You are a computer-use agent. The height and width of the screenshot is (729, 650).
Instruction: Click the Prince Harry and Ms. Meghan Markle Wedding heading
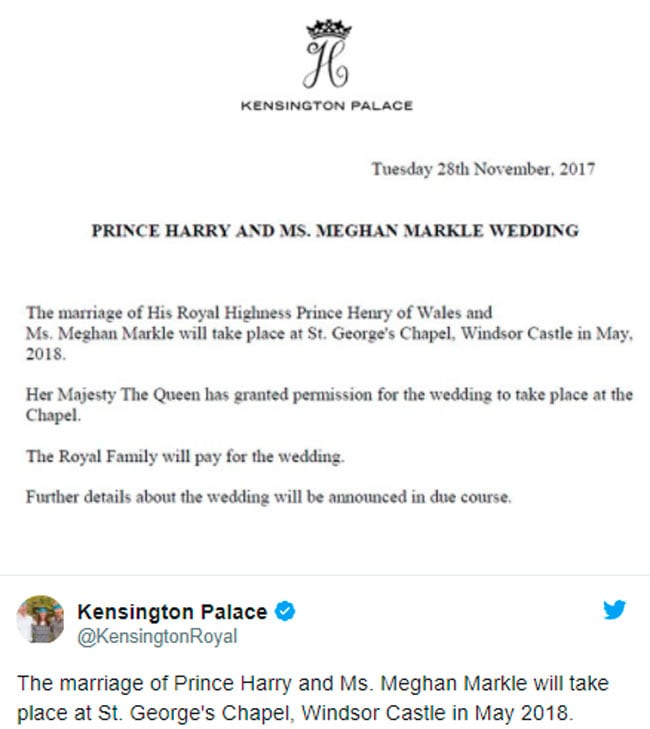click(335, 231)
